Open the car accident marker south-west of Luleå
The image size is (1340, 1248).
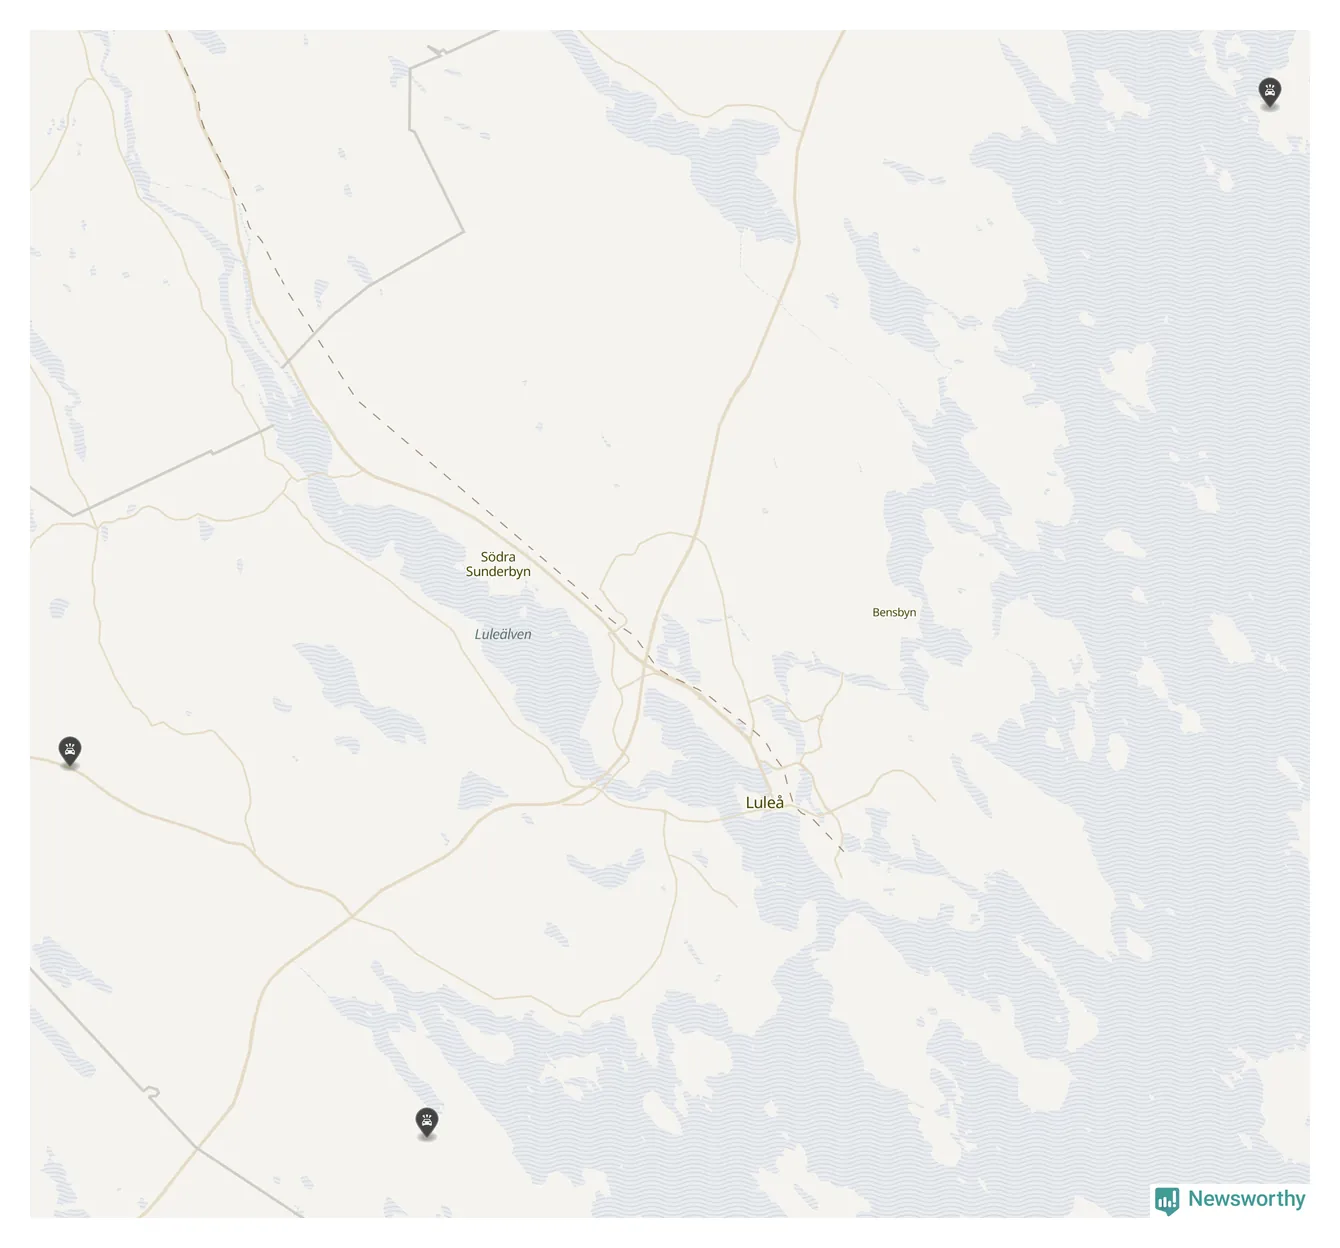tap(427, 1123)
